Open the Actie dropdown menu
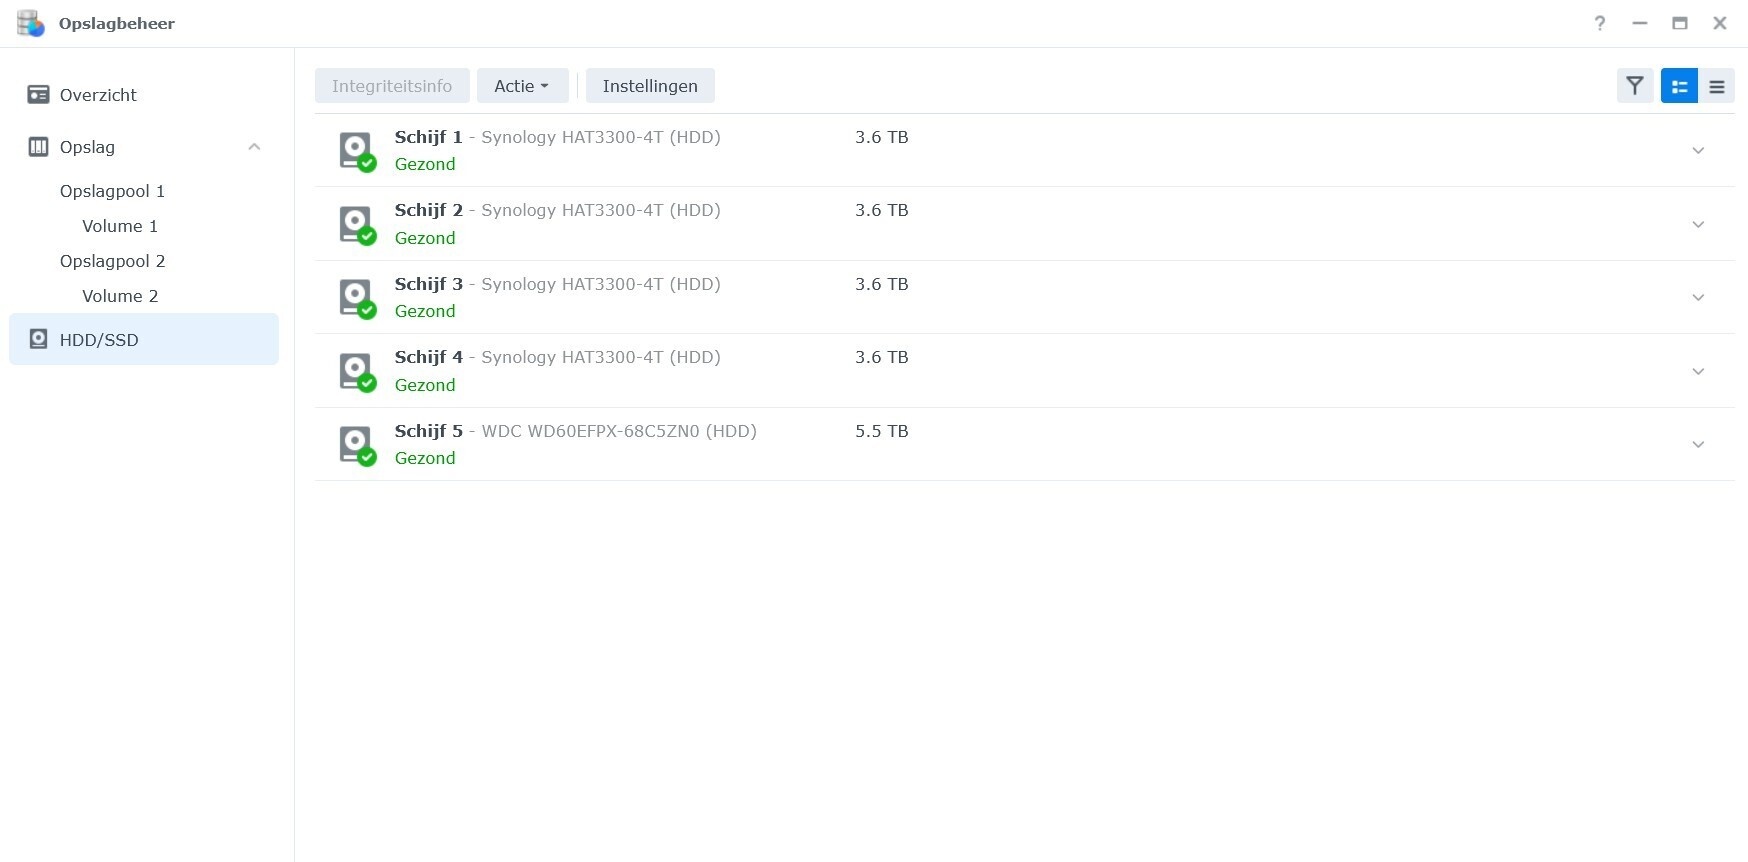The height and width of the screenshot is (862, 1748). pos(522,86)
